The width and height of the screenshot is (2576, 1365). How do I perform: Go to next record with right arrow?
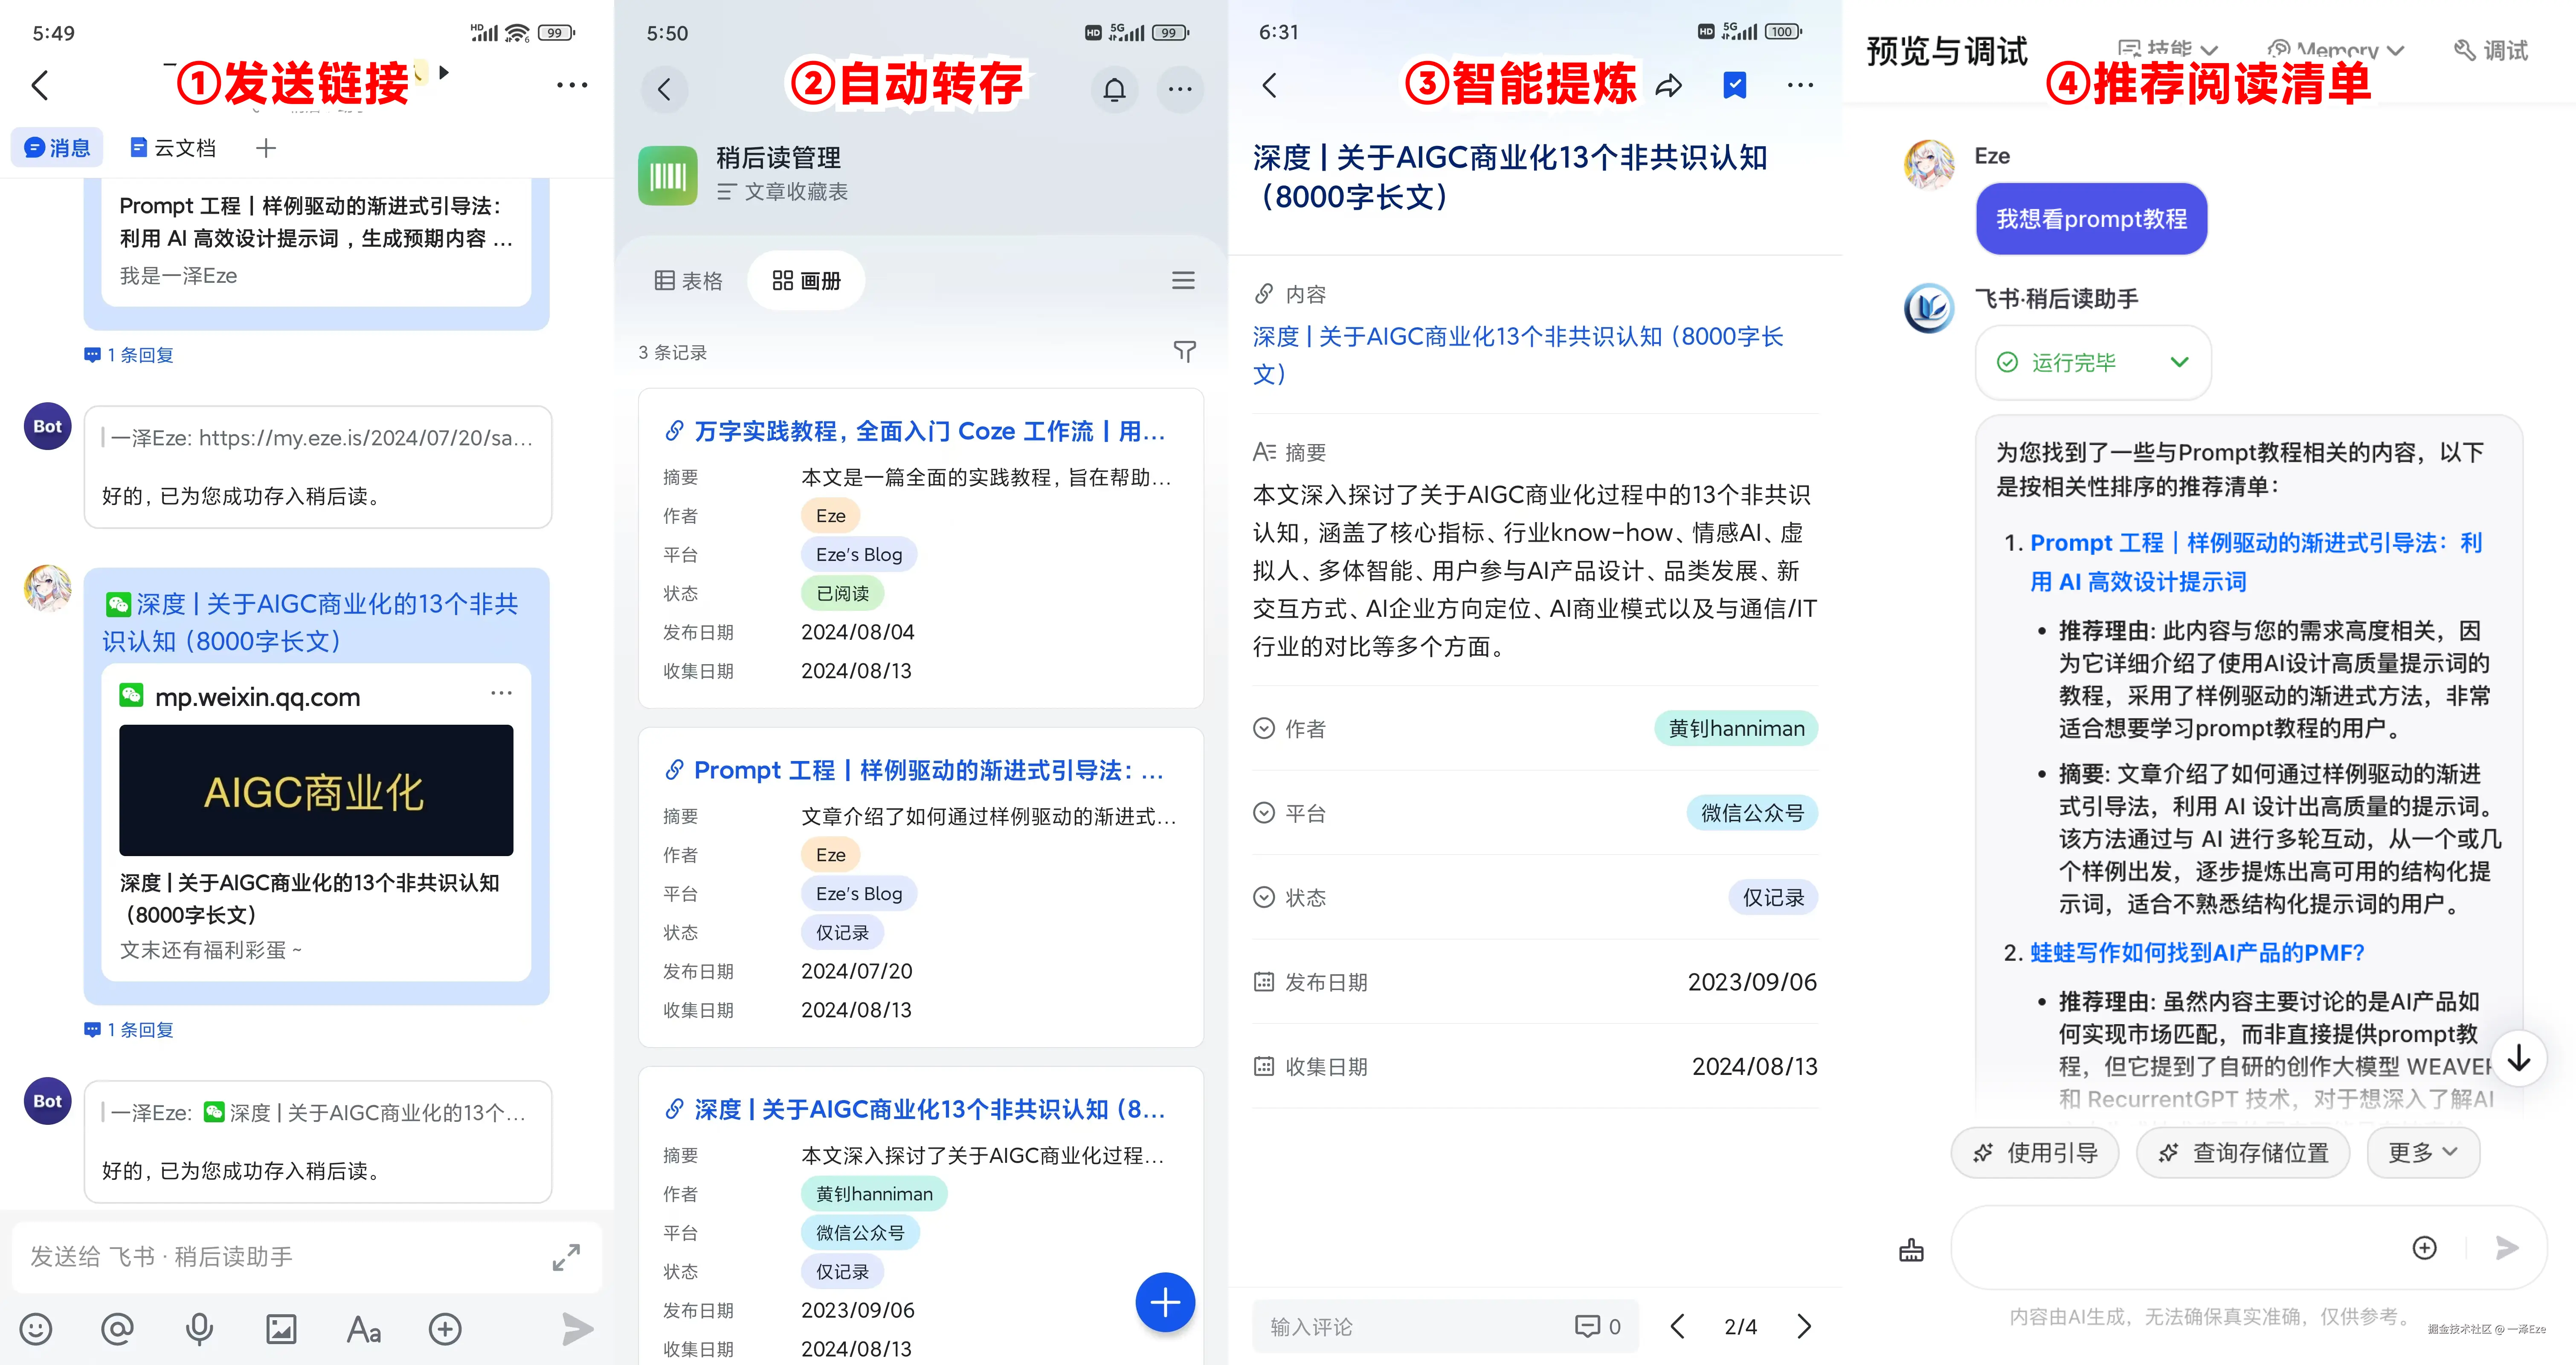(x=1804, y=1326)
